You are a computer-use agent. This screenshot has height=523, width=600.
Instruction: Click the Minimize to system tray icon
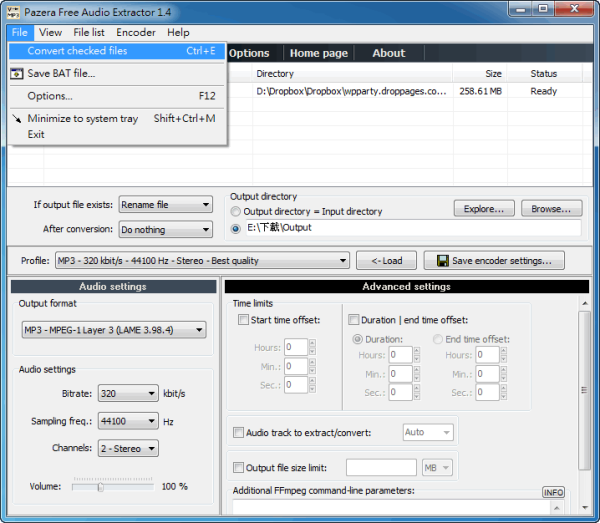pos(17,118)
